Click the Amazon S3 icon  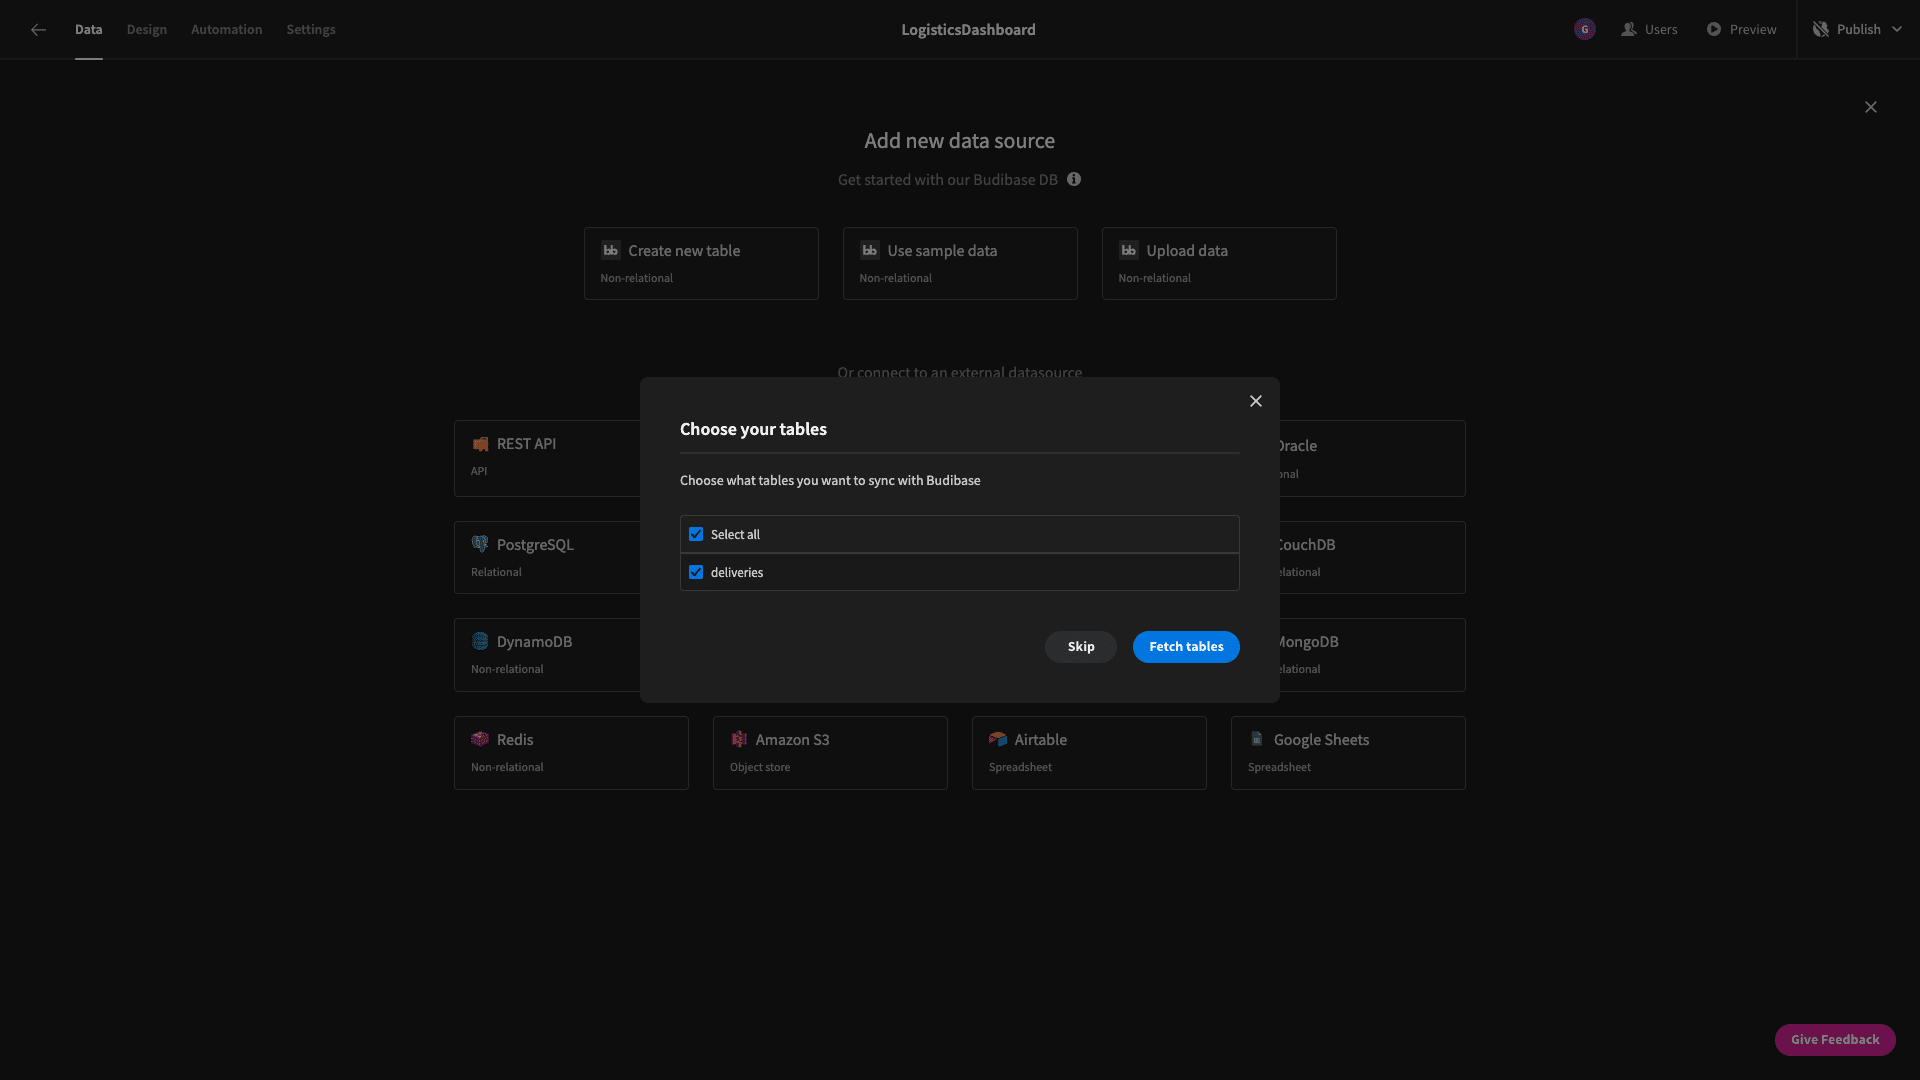(x=739, y=740)
